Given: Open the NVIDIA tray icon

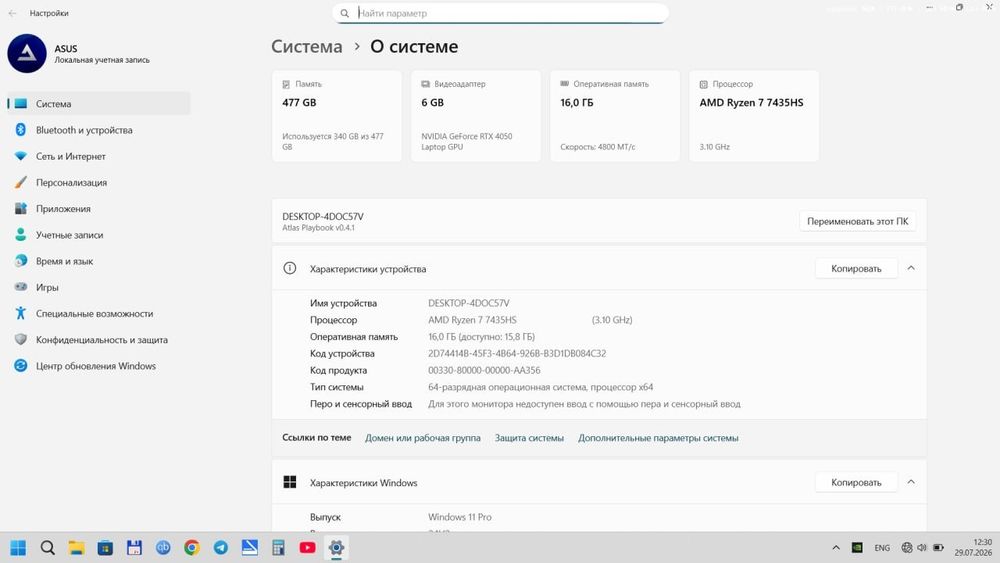Looking at the screenshot, I should (x=857, y=548).
